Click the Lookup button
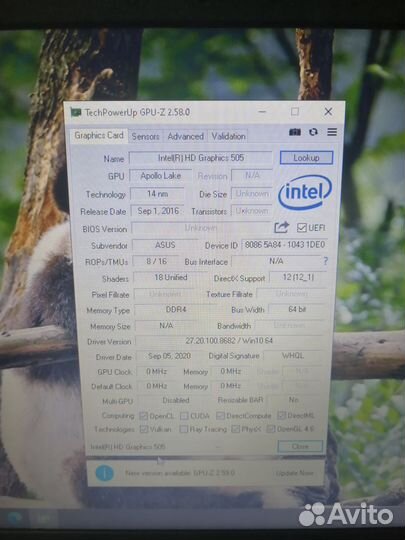Viewport: 405px width, 540px height. click(306, 158)
